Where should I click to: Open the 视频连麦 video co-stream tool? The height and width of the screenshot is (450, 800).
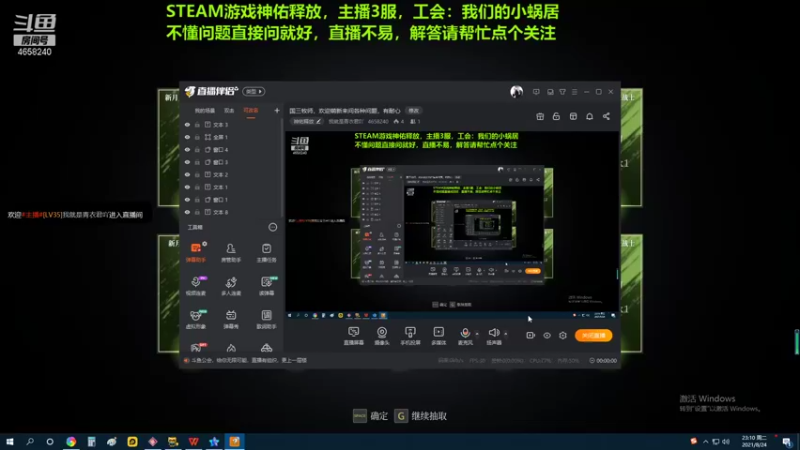coord(196,286)
